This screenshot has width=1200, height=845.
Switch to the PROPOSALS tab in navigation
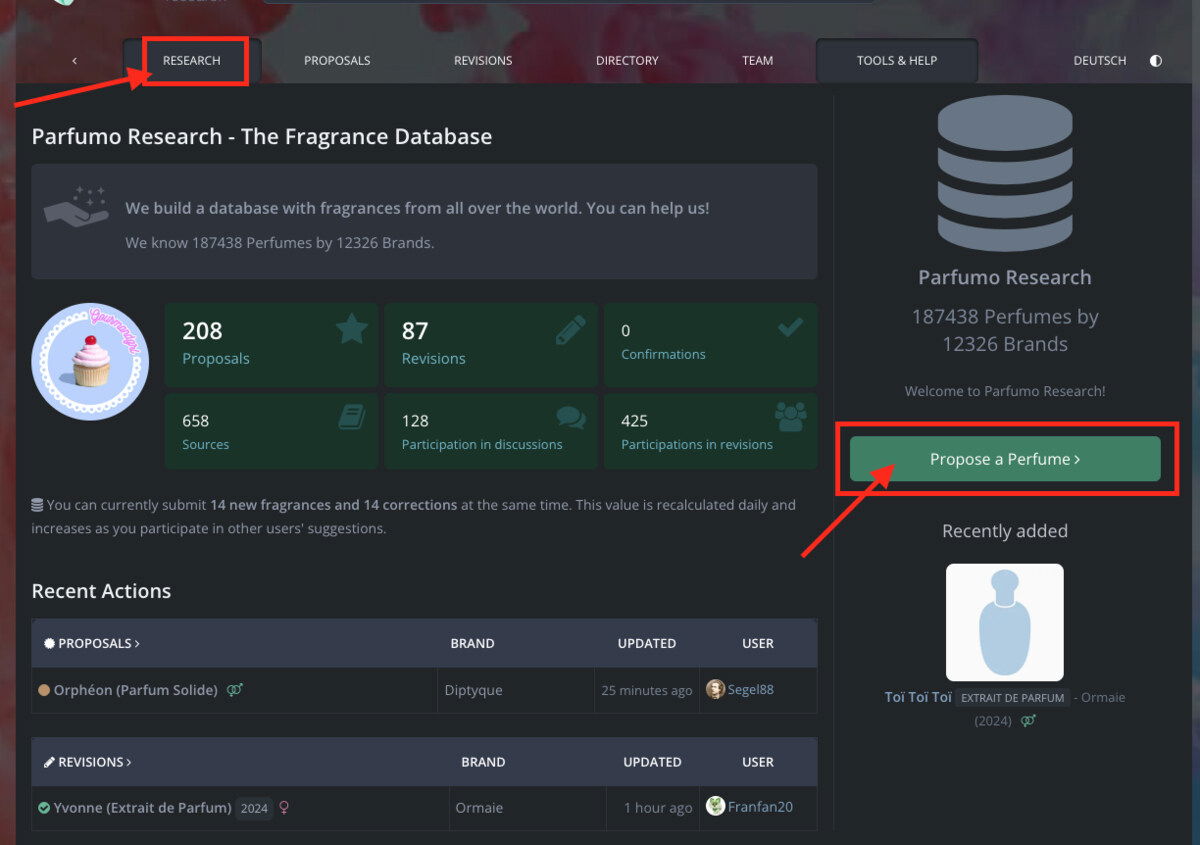click(x=337, y=61)
